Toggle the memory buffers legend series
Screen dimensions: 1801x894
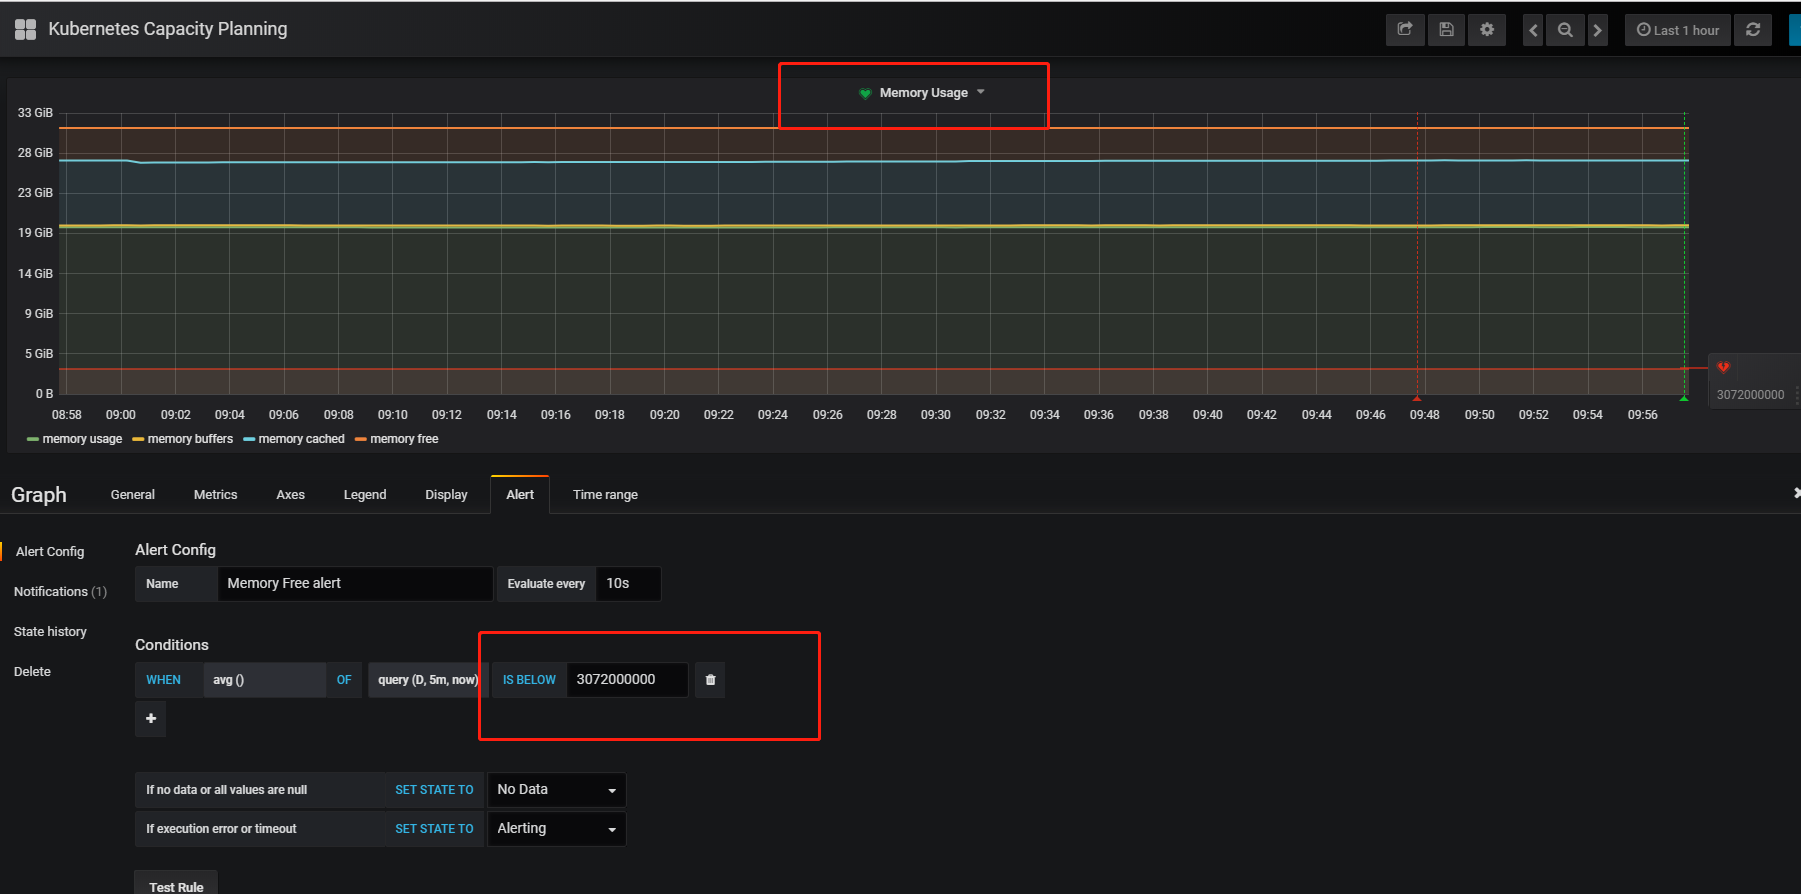(x=190, y=439)
